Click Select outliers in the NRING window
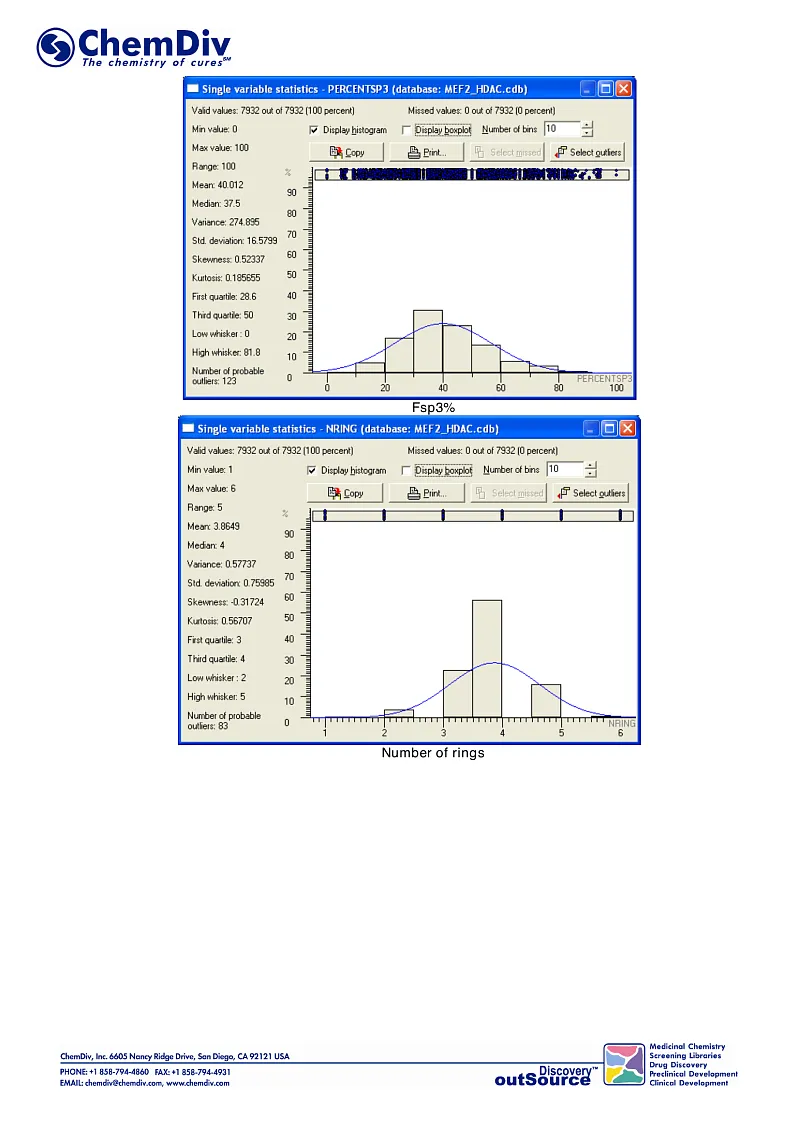The width and height of the screenshot is (800, 1131). [591, 493]
